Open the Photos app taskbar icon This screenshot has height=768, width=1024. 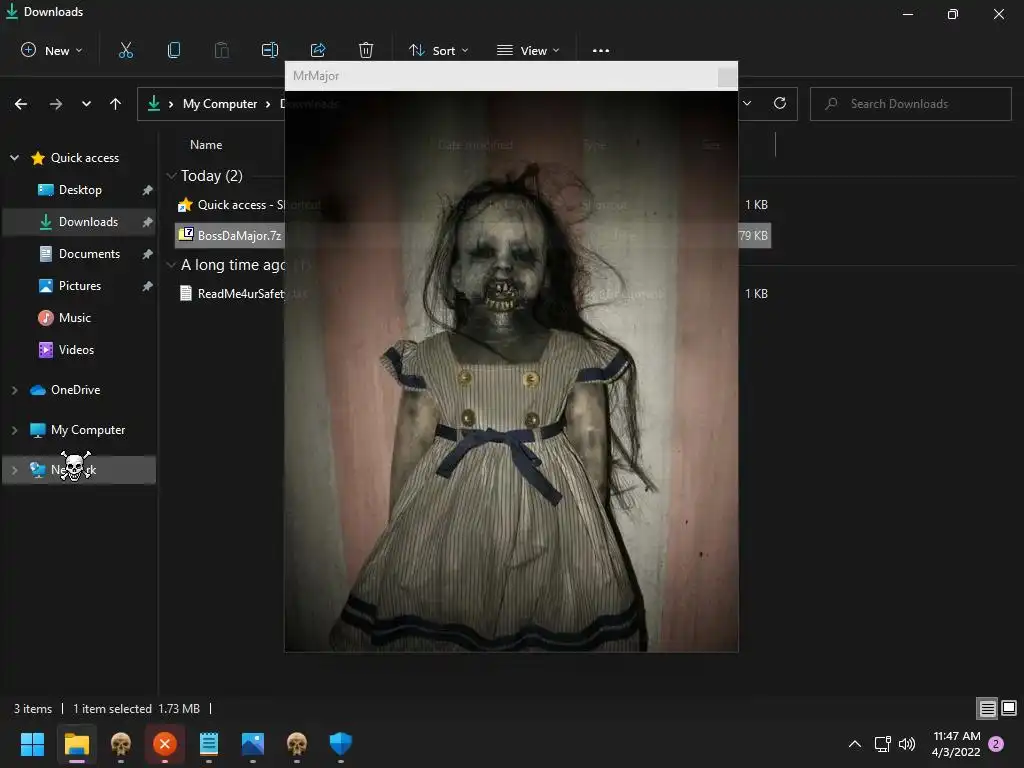pyautogui.click(x=253, y=743)
